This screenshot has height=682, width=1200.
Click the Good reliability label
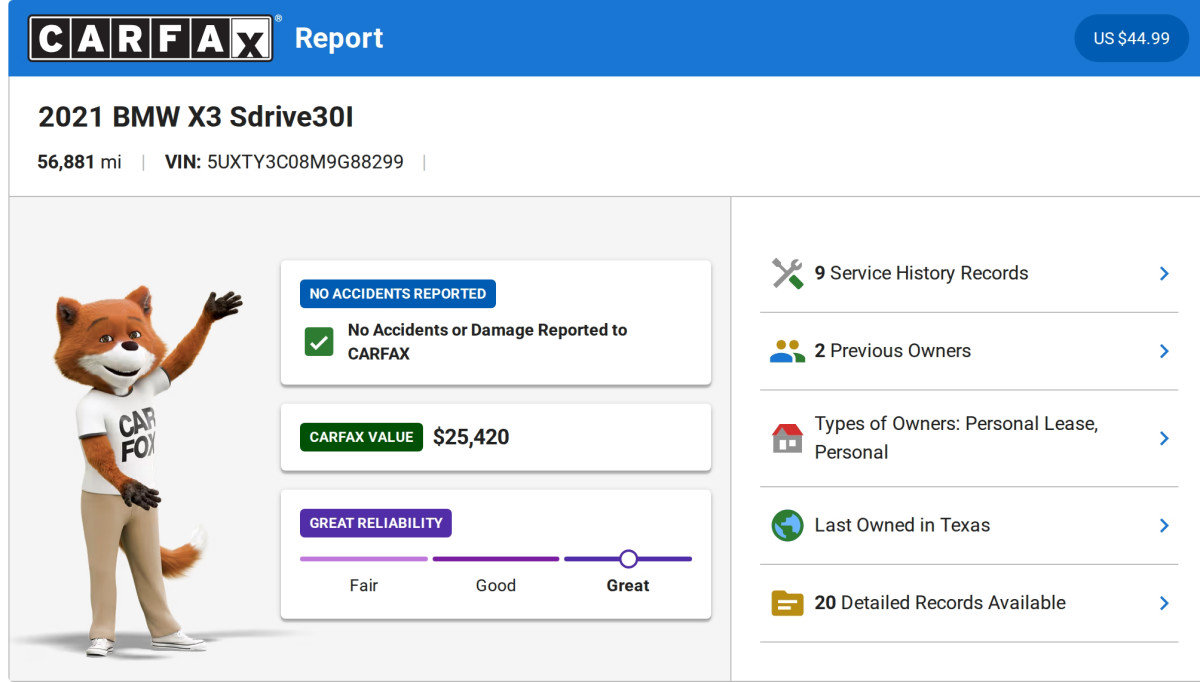[496, 586]
